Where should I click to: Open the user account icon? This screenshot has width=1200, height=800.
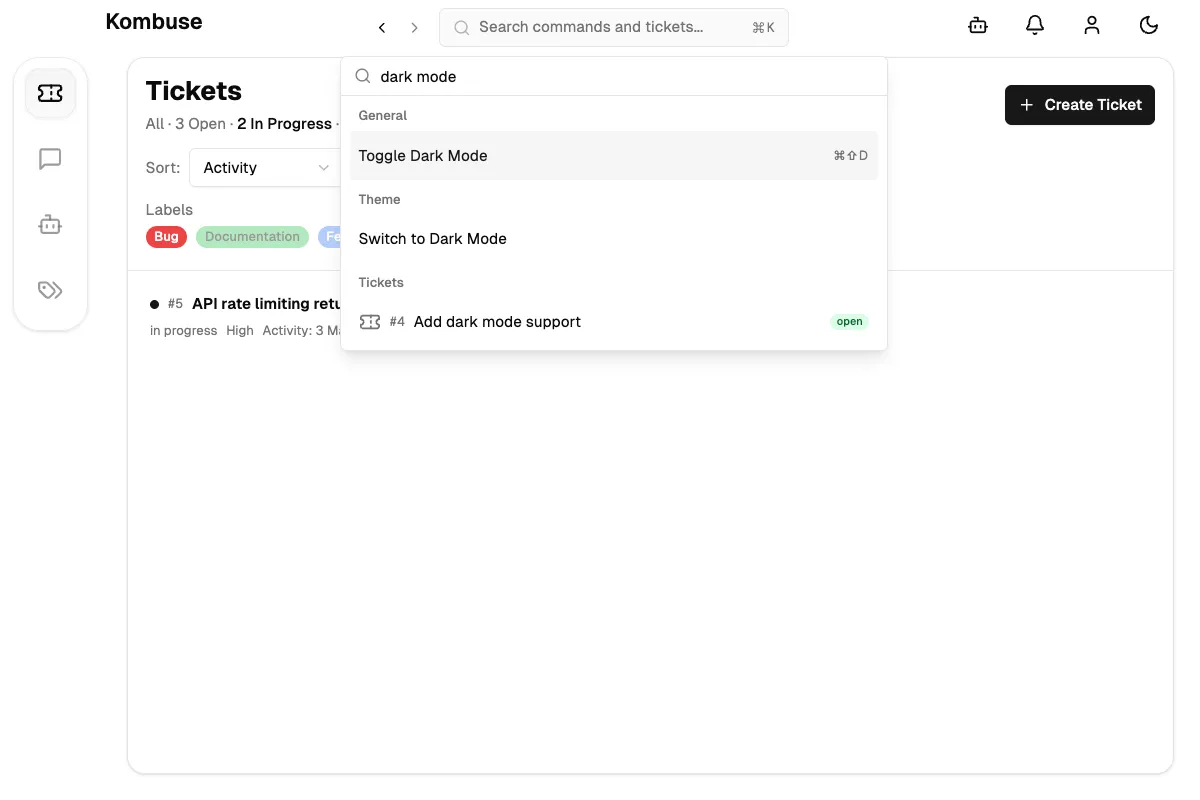pos(1092,25)
